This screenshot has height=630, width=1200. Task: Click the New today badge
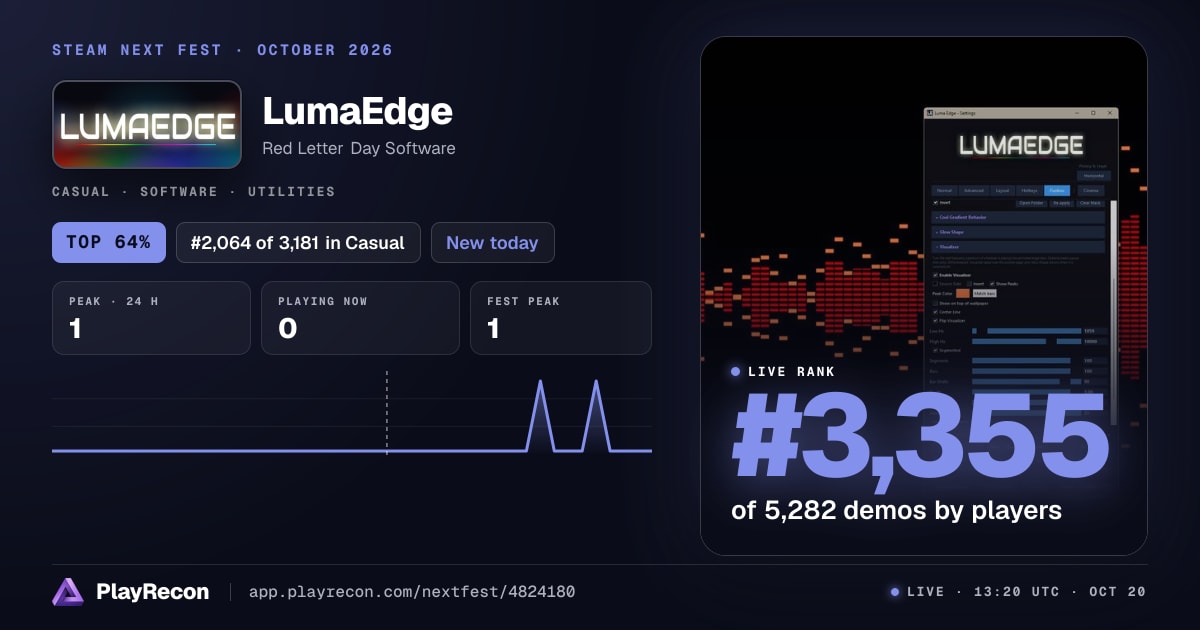pyautogui.click(x=492, y=242)
